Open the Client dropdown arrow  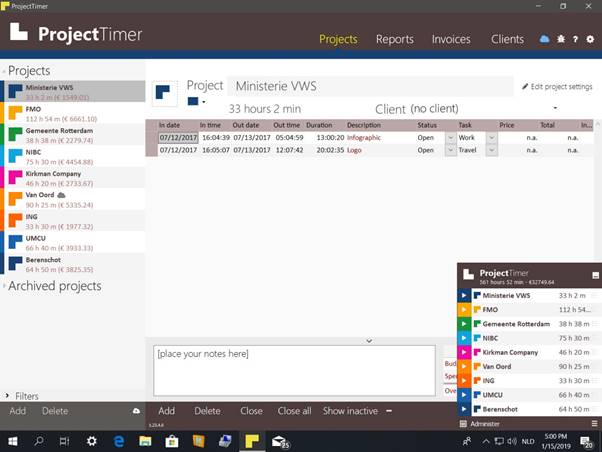tap(555, 108)
